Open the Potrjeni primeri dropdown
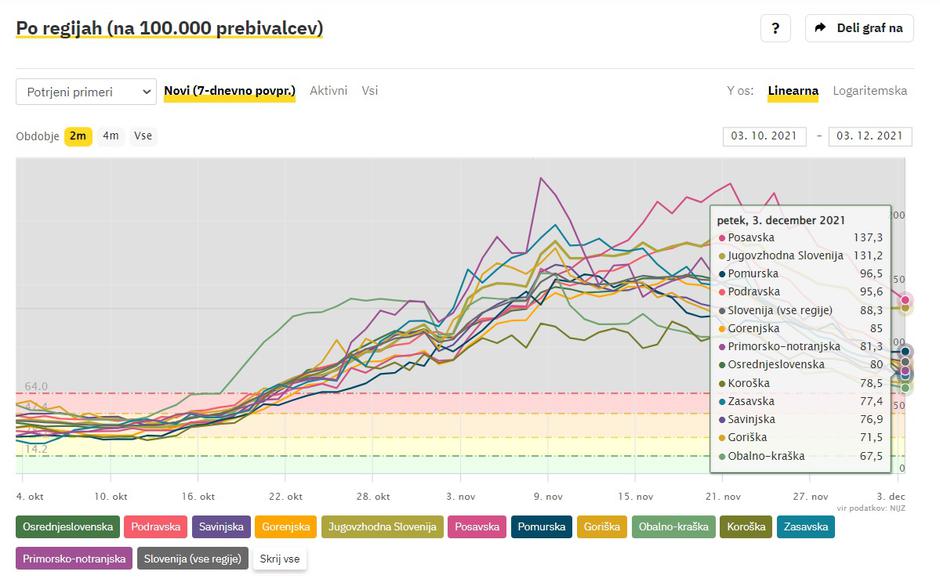 tap(86, 92)
